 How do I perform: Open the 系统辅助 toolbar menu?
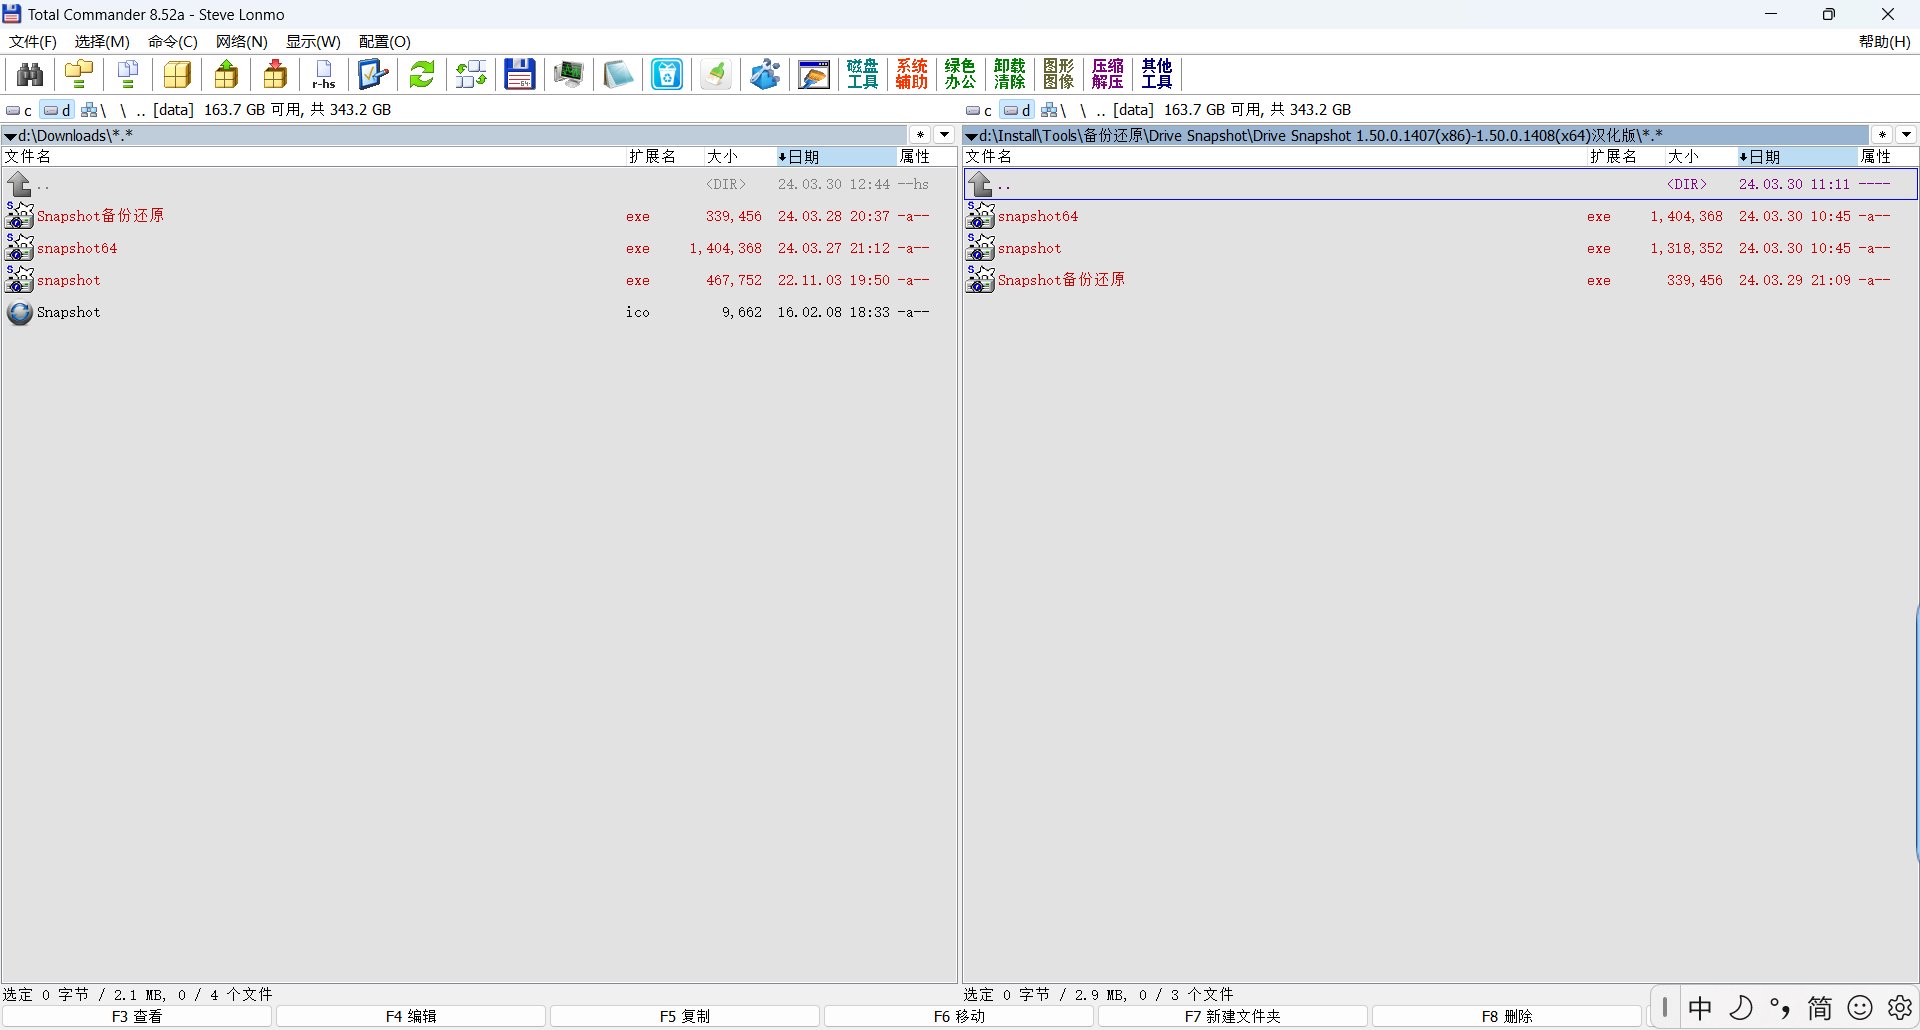(912, 75)
